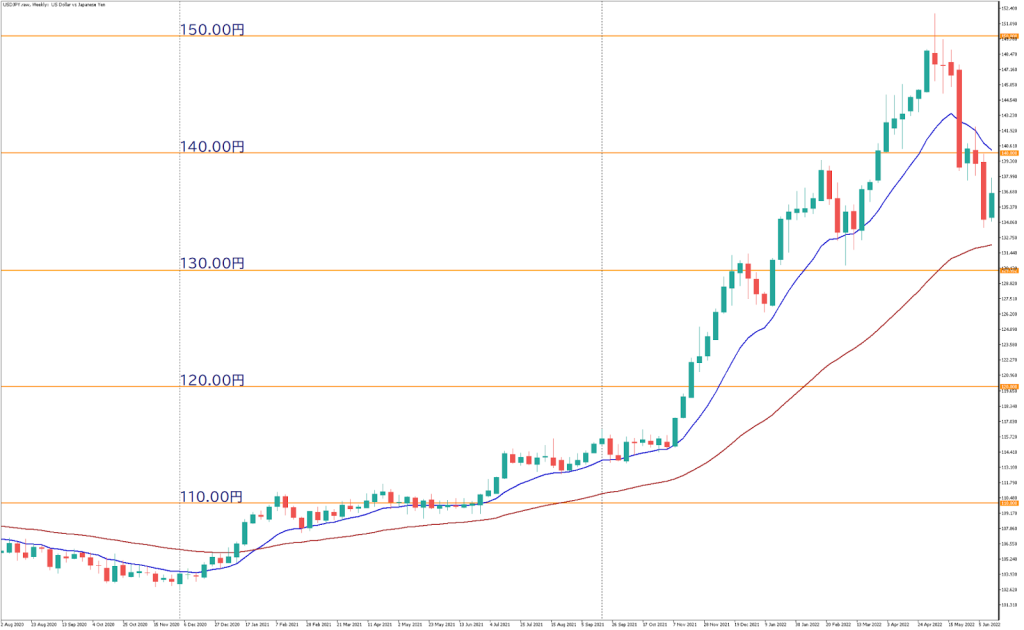
Task: Click the 130.00円 price label
Action: tap(211, 263)
